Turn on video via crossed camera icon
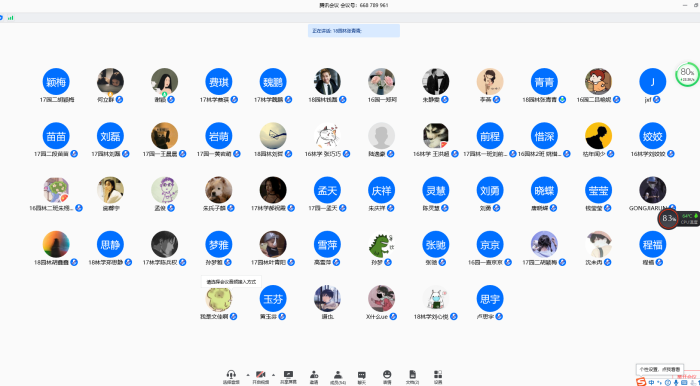Viewport: 700px width, 386px height. click(261, 377)
